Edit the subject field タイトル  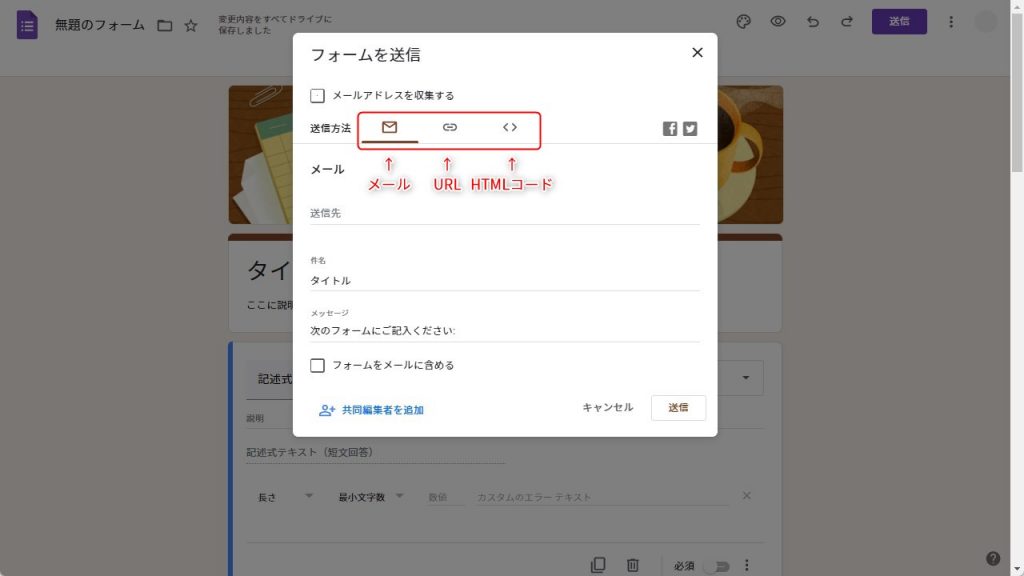505,281
